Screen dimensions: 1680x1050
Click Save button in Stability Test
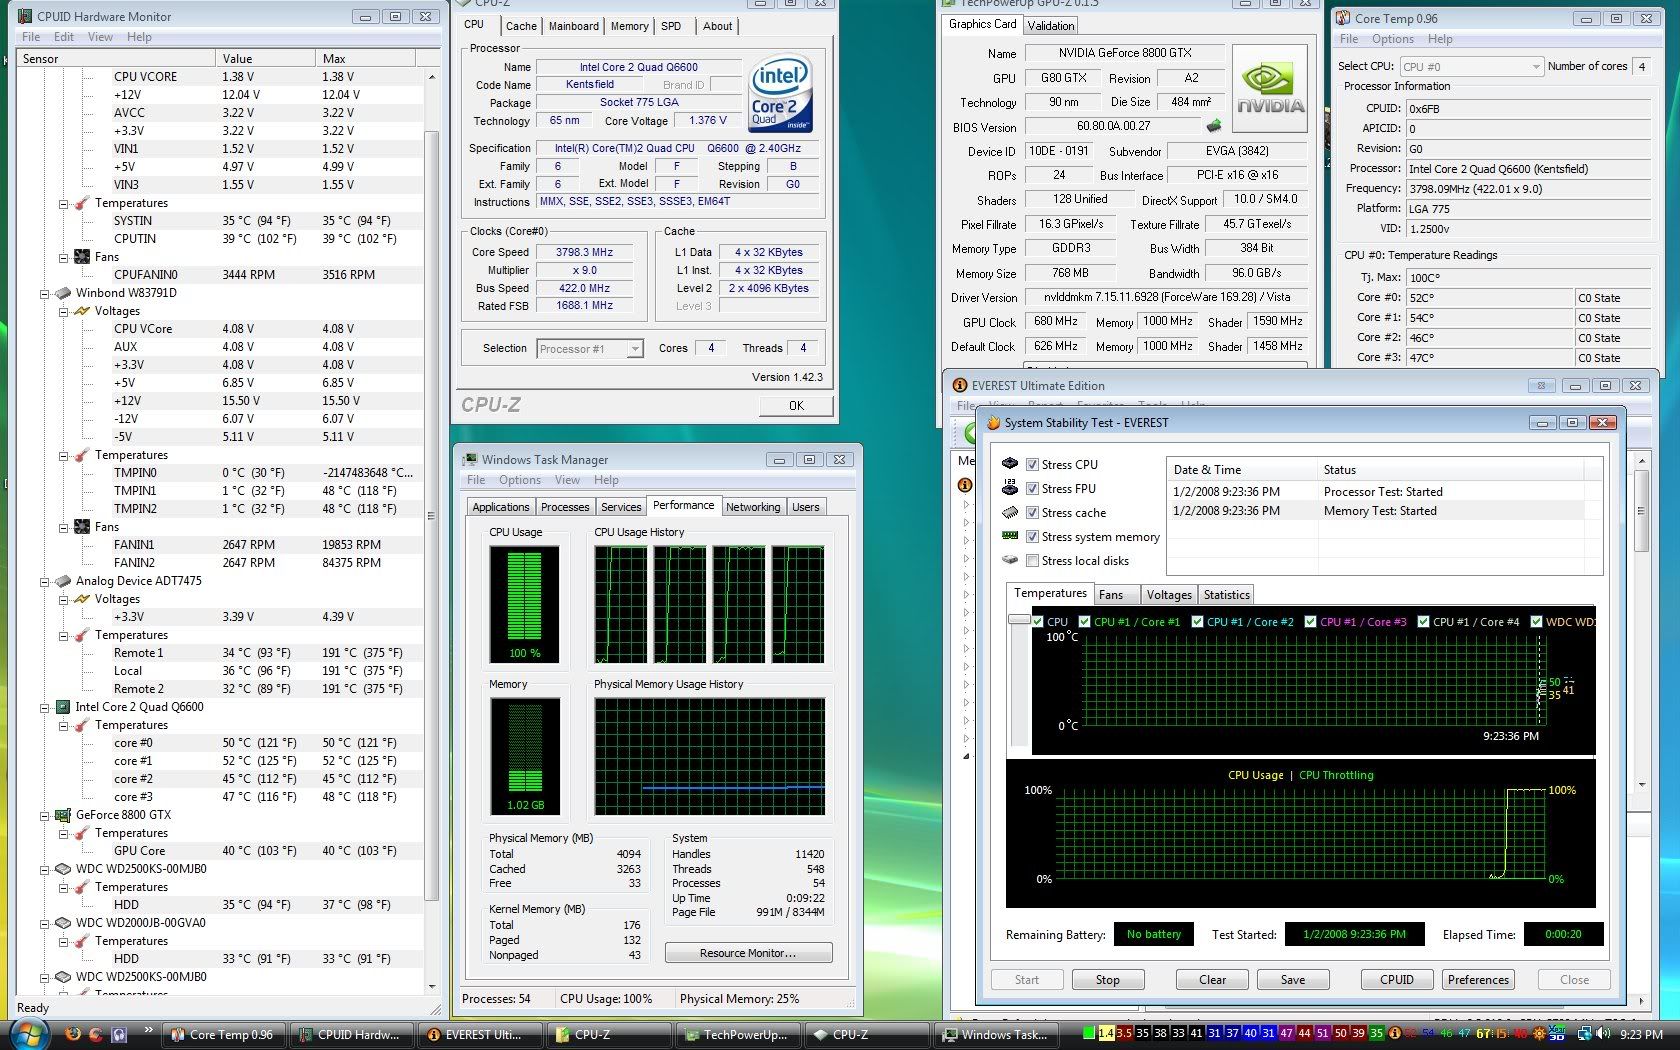[x=1292, y=980]
